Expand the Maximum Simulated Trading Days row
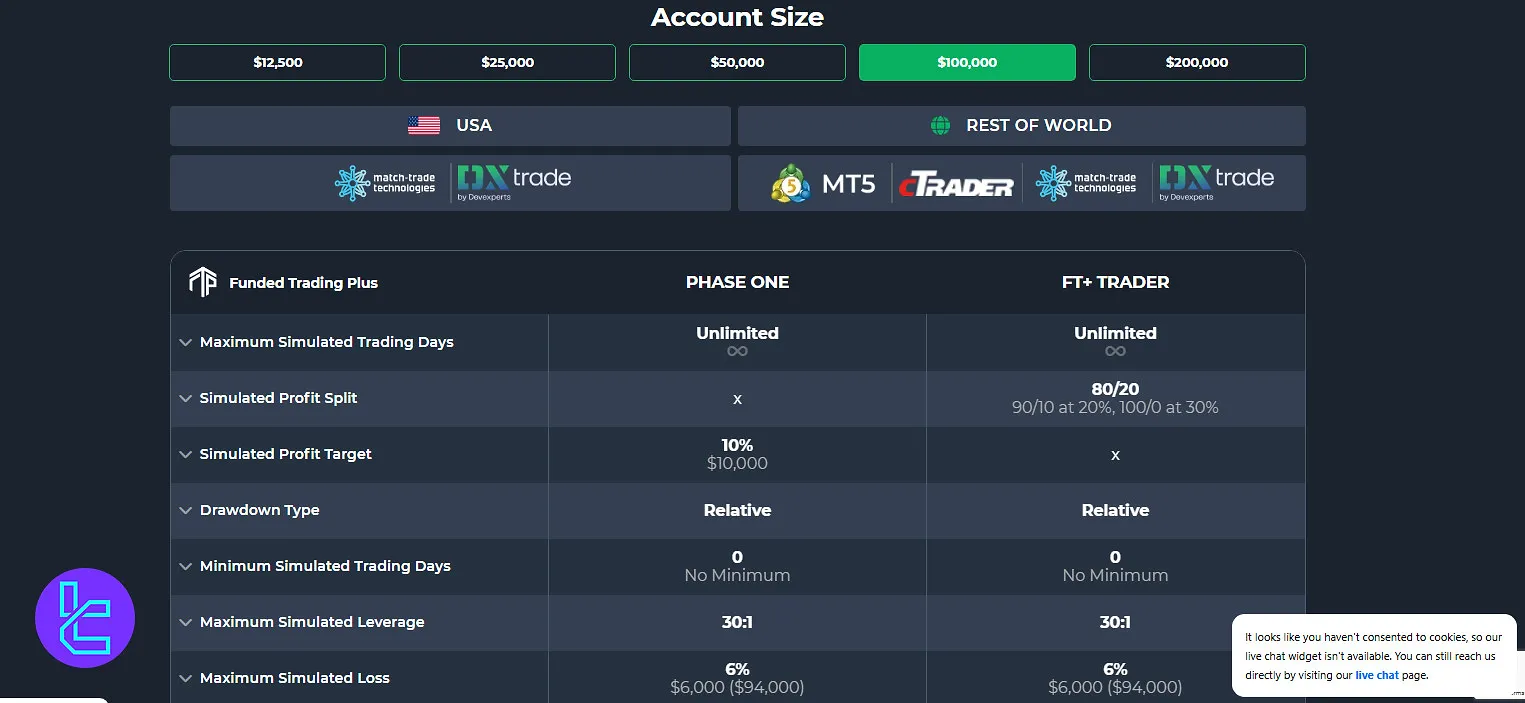This screenshot has width=1525, height=703. [186, 342]
